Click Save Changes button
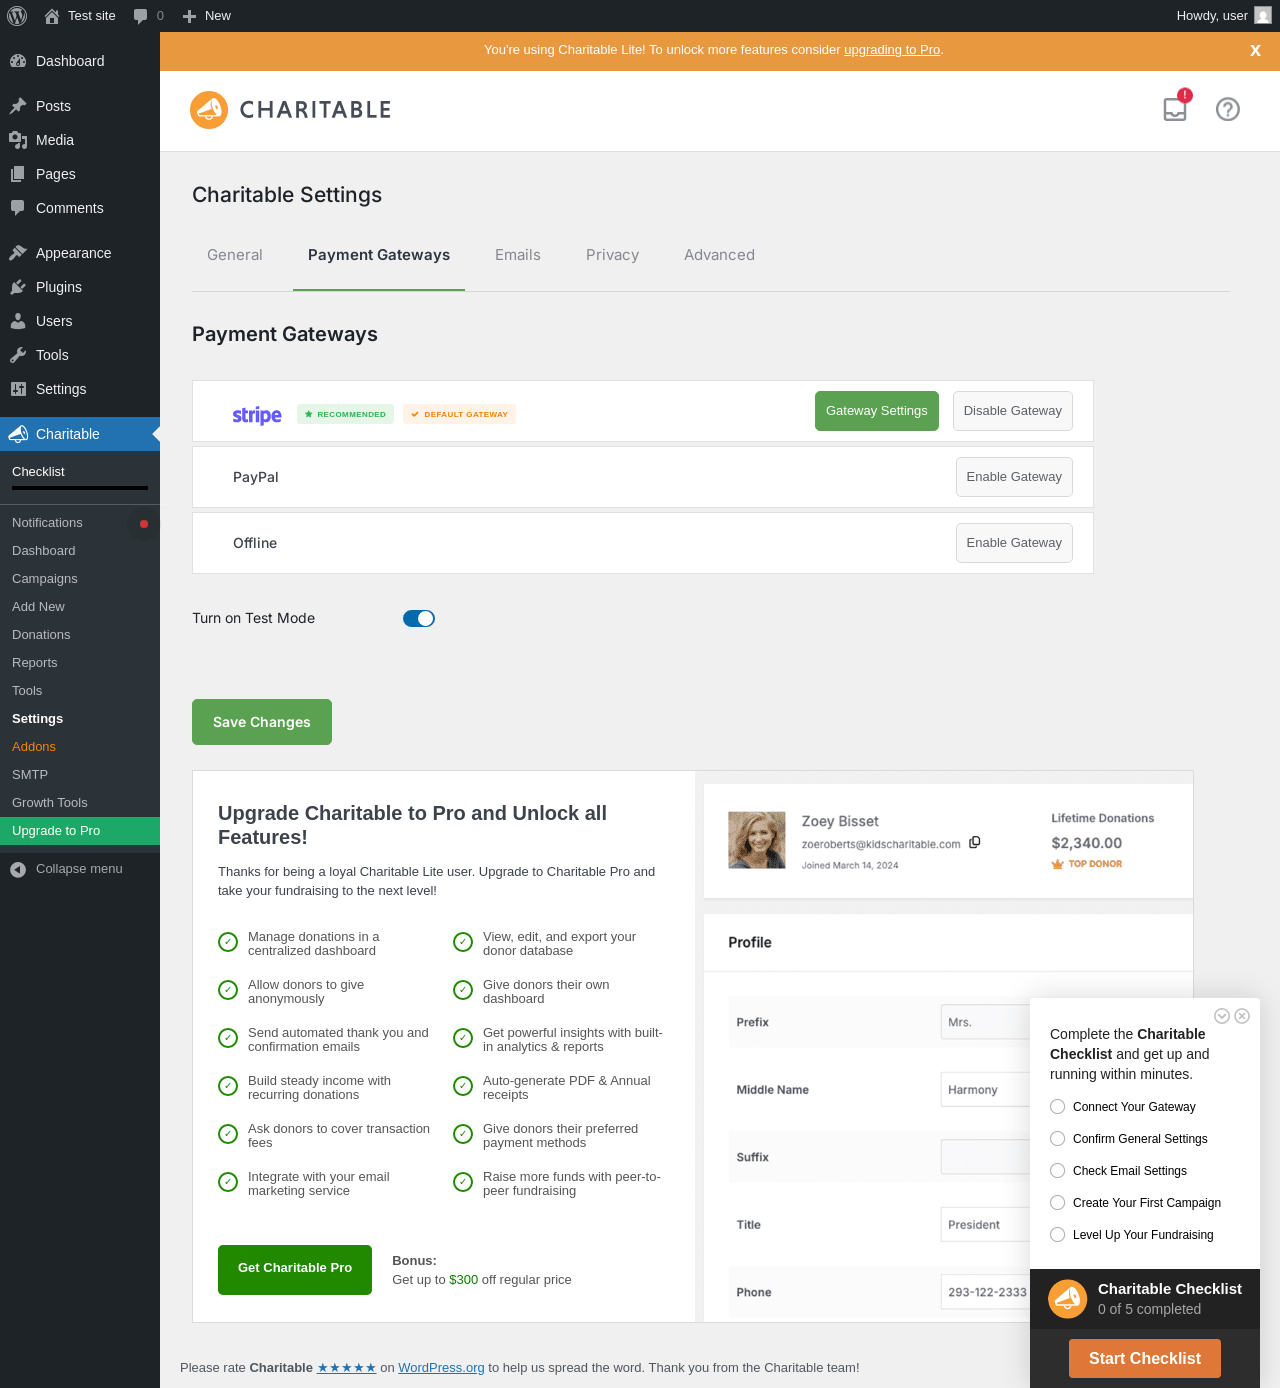The width and height of the screenshot is (1280, 1388). [262, 722]
